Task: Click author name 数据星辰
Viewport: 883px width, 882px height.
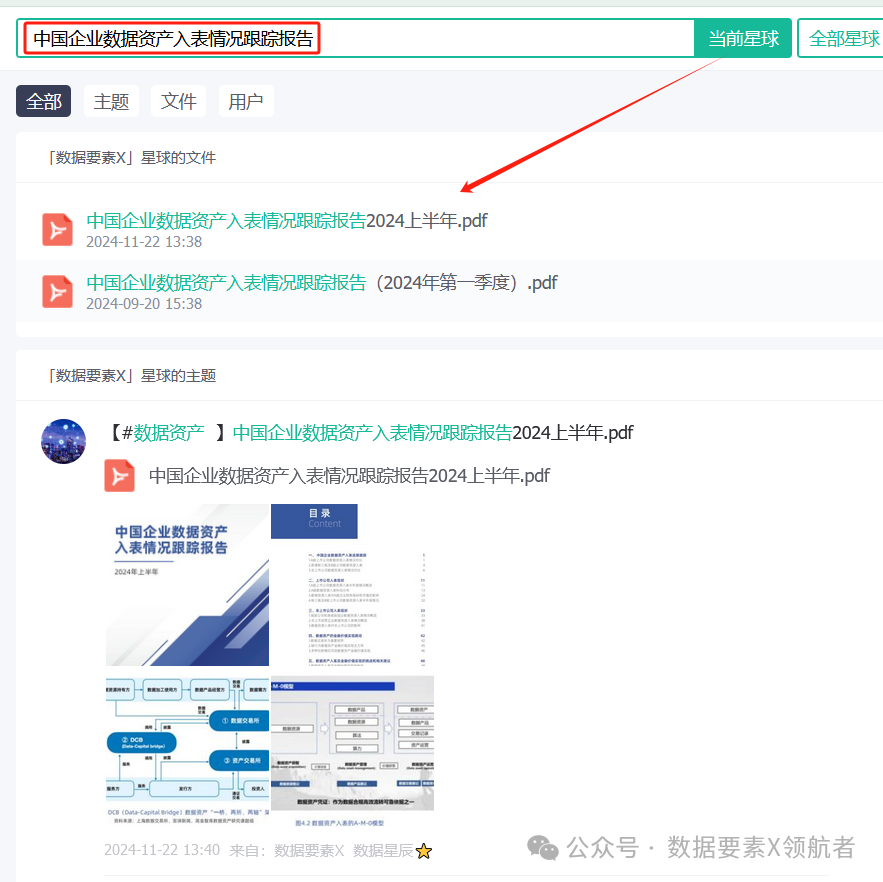Action: 383,850
